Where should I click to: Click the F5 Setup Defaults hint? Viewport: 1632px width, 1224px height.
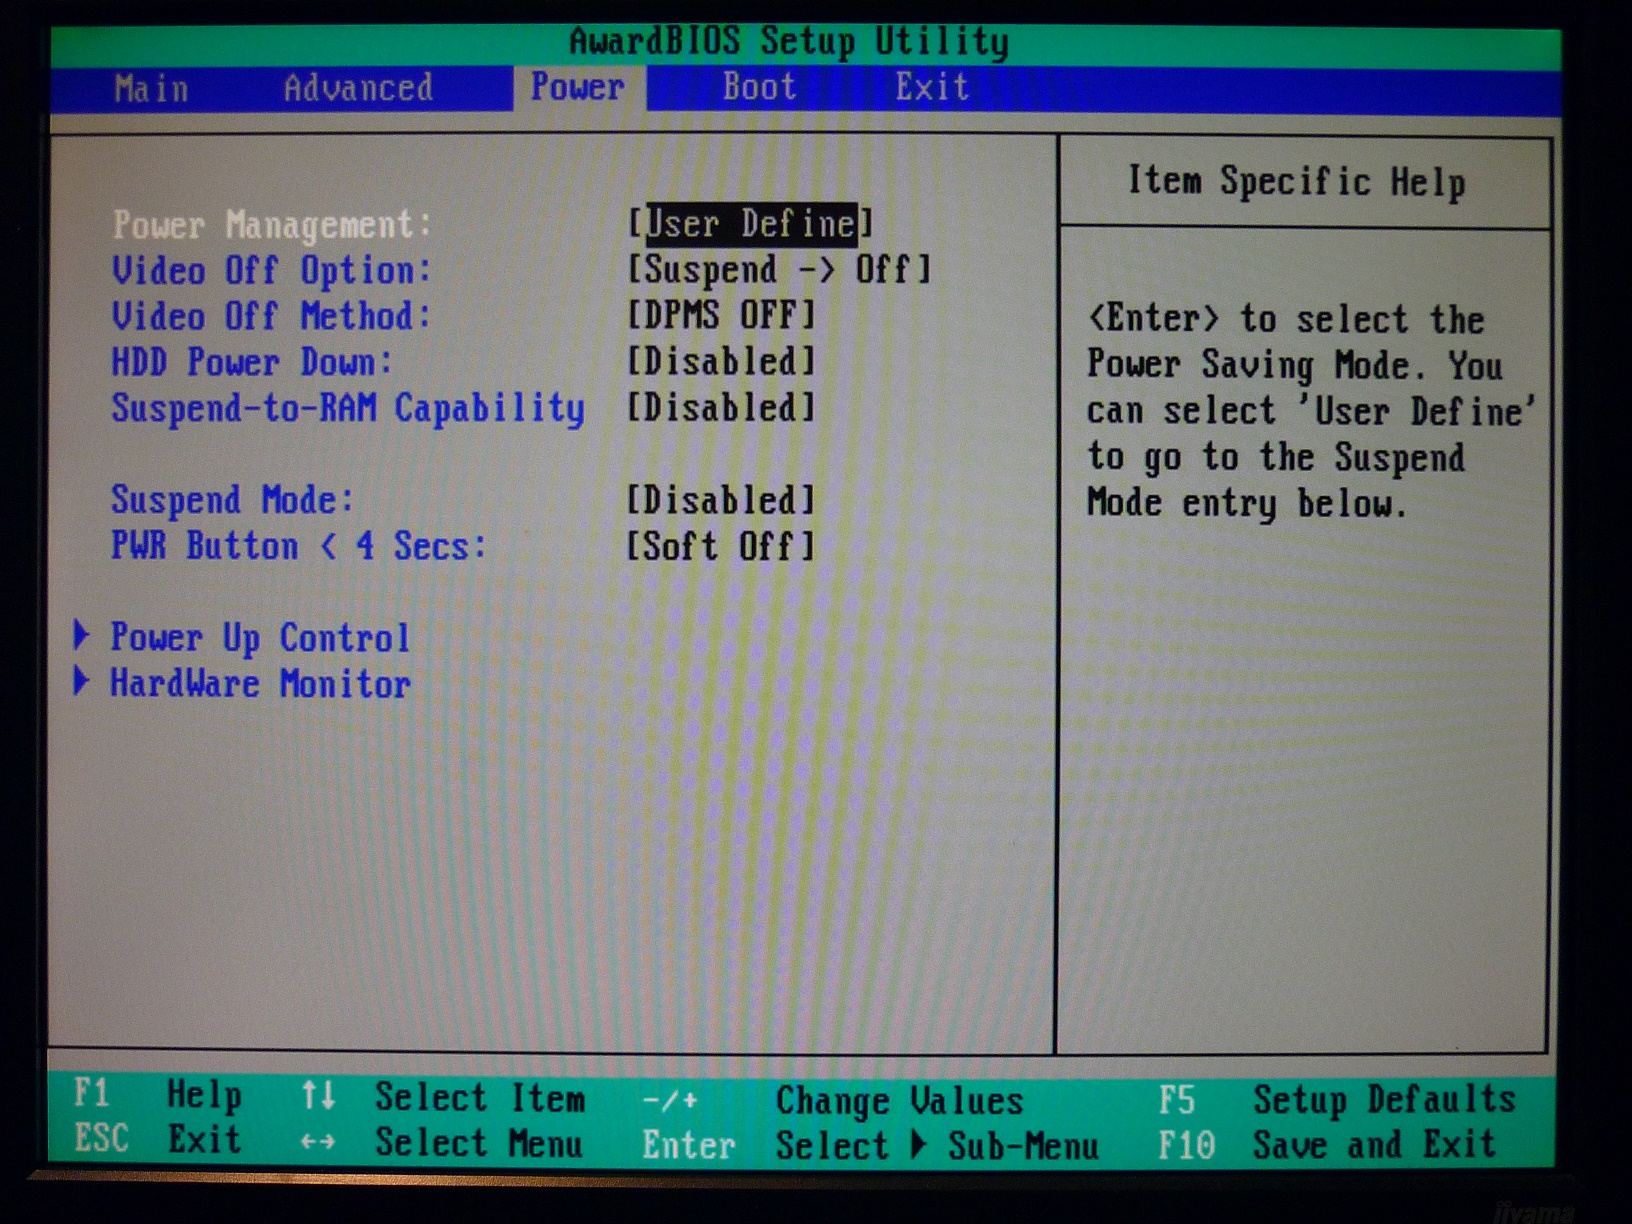point(1337,1100)
